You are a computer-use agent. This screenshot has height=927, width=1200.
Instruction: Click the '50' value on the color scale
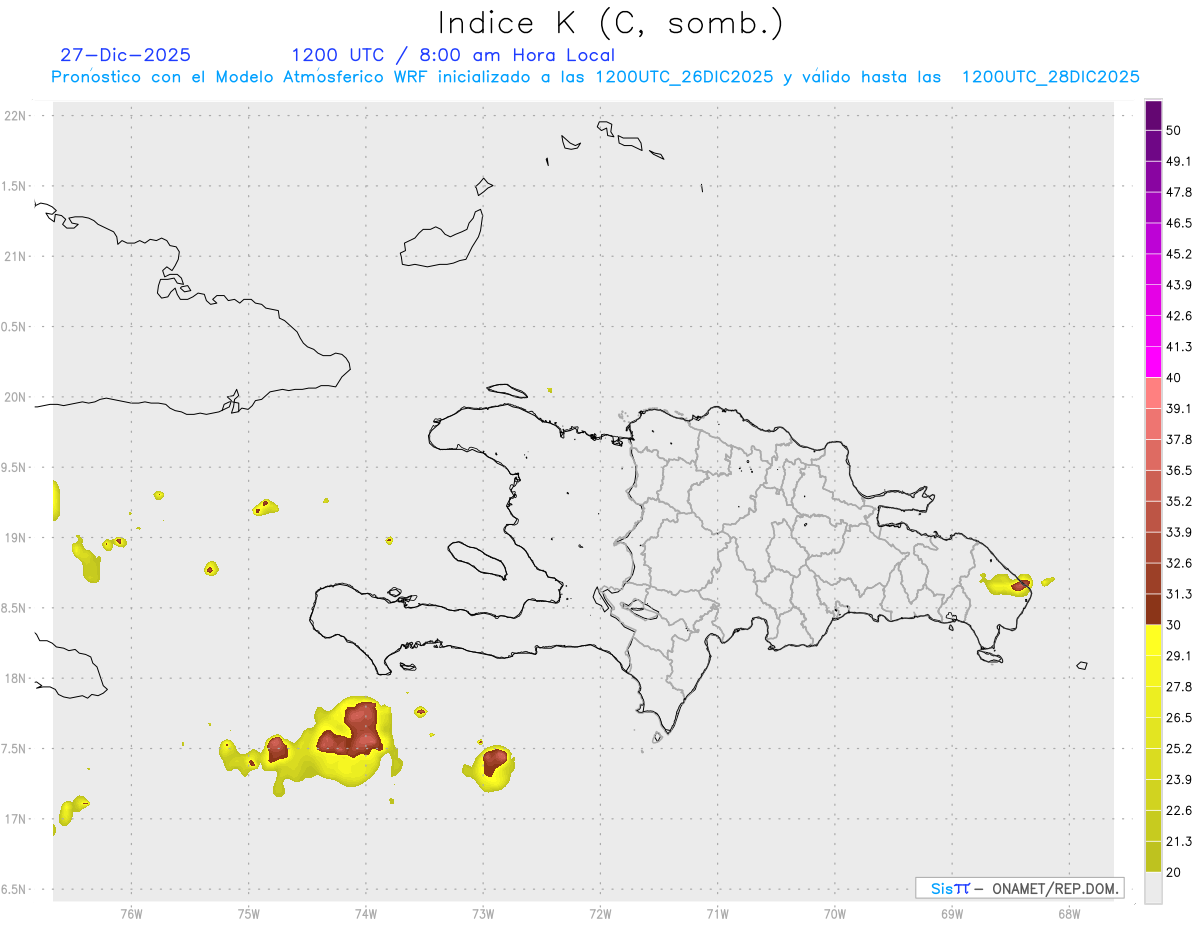[1174, 130]
